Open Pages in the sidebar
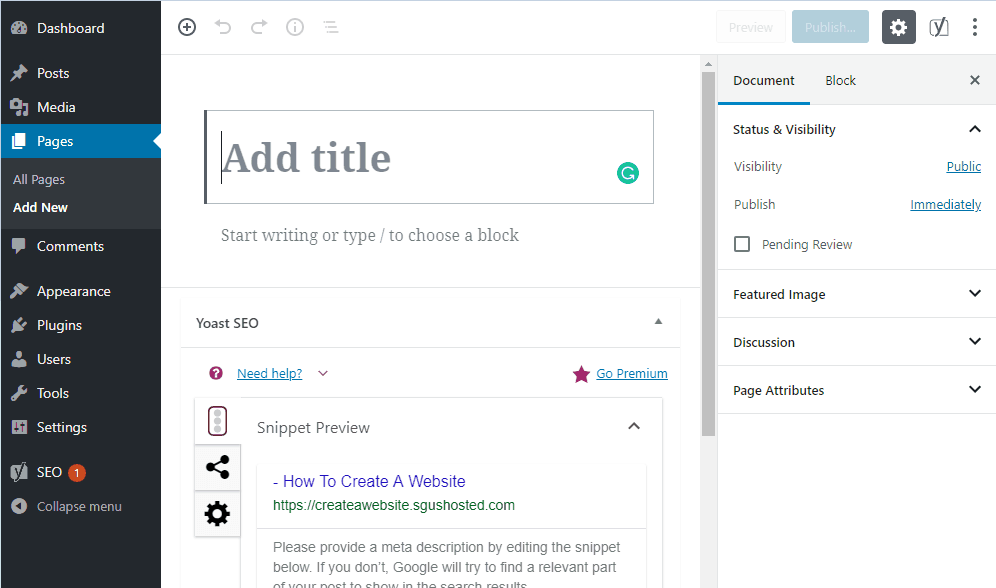The height and width of the screenshot is (588, 996). click(81, 141)
